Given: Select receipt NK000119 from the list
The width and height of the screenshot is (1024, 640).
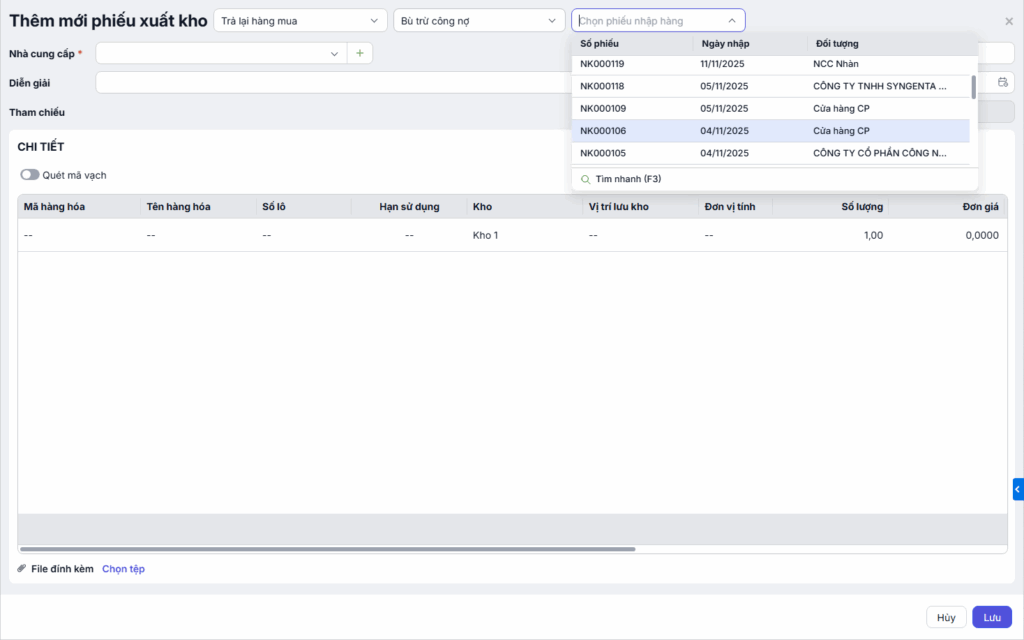Looking at the screenshot, I should point(771,65).
